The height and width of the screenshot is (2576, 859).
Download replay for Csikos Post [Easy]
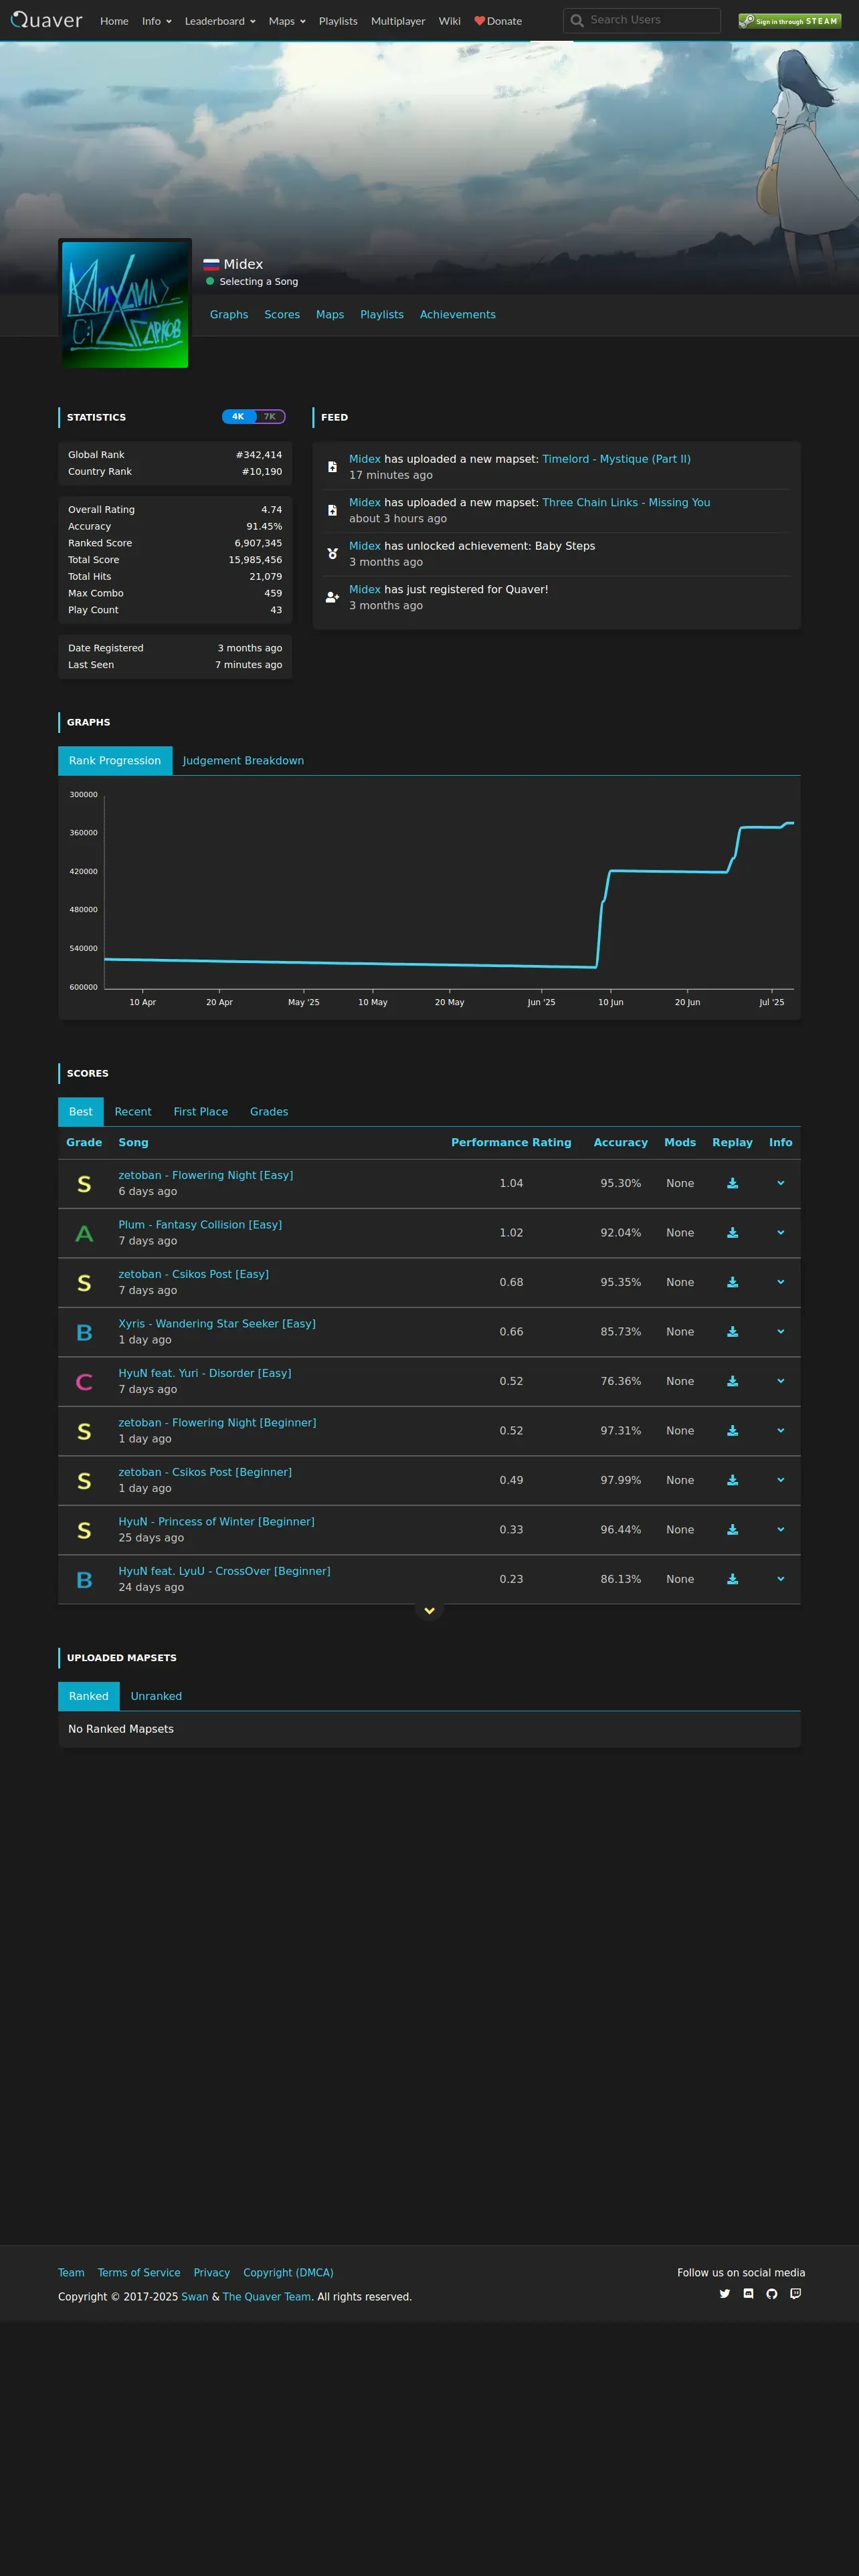(x=732, y=1282)
